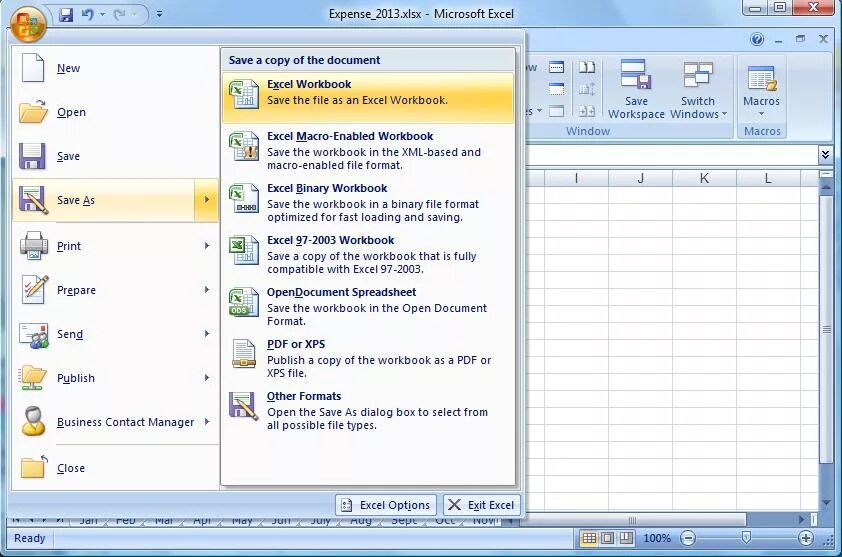
Task: Open the Undo history dropdown arrow
Action: pyautogui.click(x=102, y=15)
